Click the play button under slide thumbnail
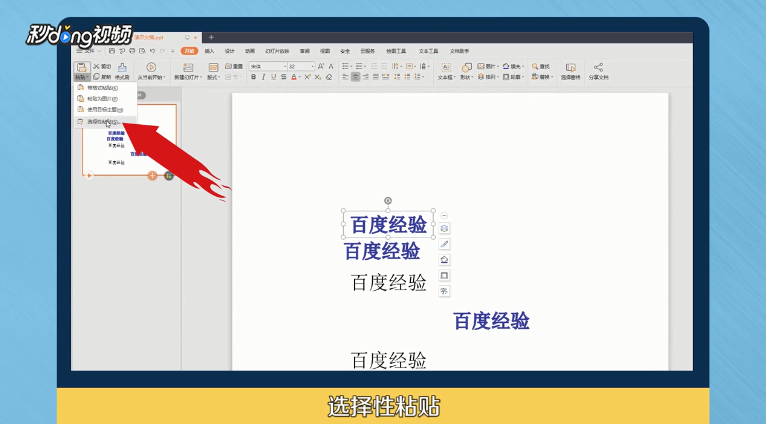Viewport: 766px width, 424px height. (89, 175)
